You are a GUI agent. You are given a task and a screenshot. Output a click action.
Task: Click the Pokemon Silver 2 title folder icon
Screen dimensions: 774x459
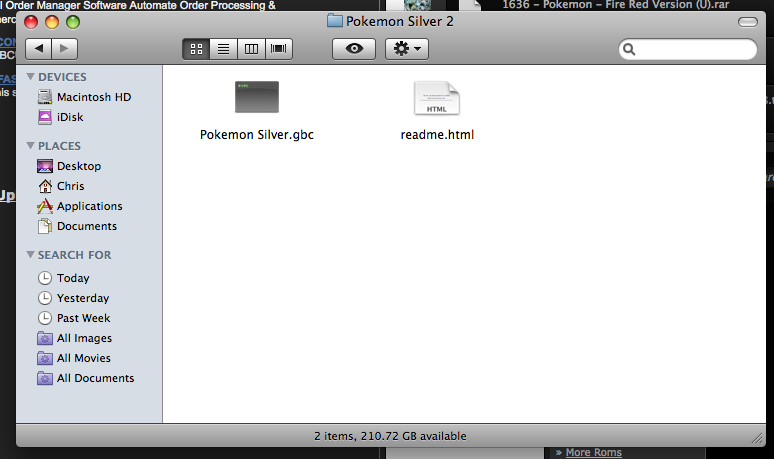(x=335, y=21)
